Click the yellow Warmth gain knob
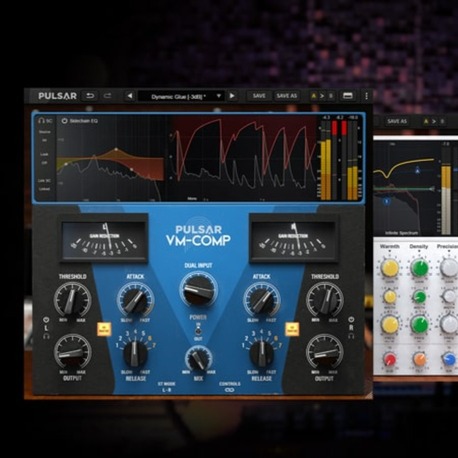 (389, 268)
